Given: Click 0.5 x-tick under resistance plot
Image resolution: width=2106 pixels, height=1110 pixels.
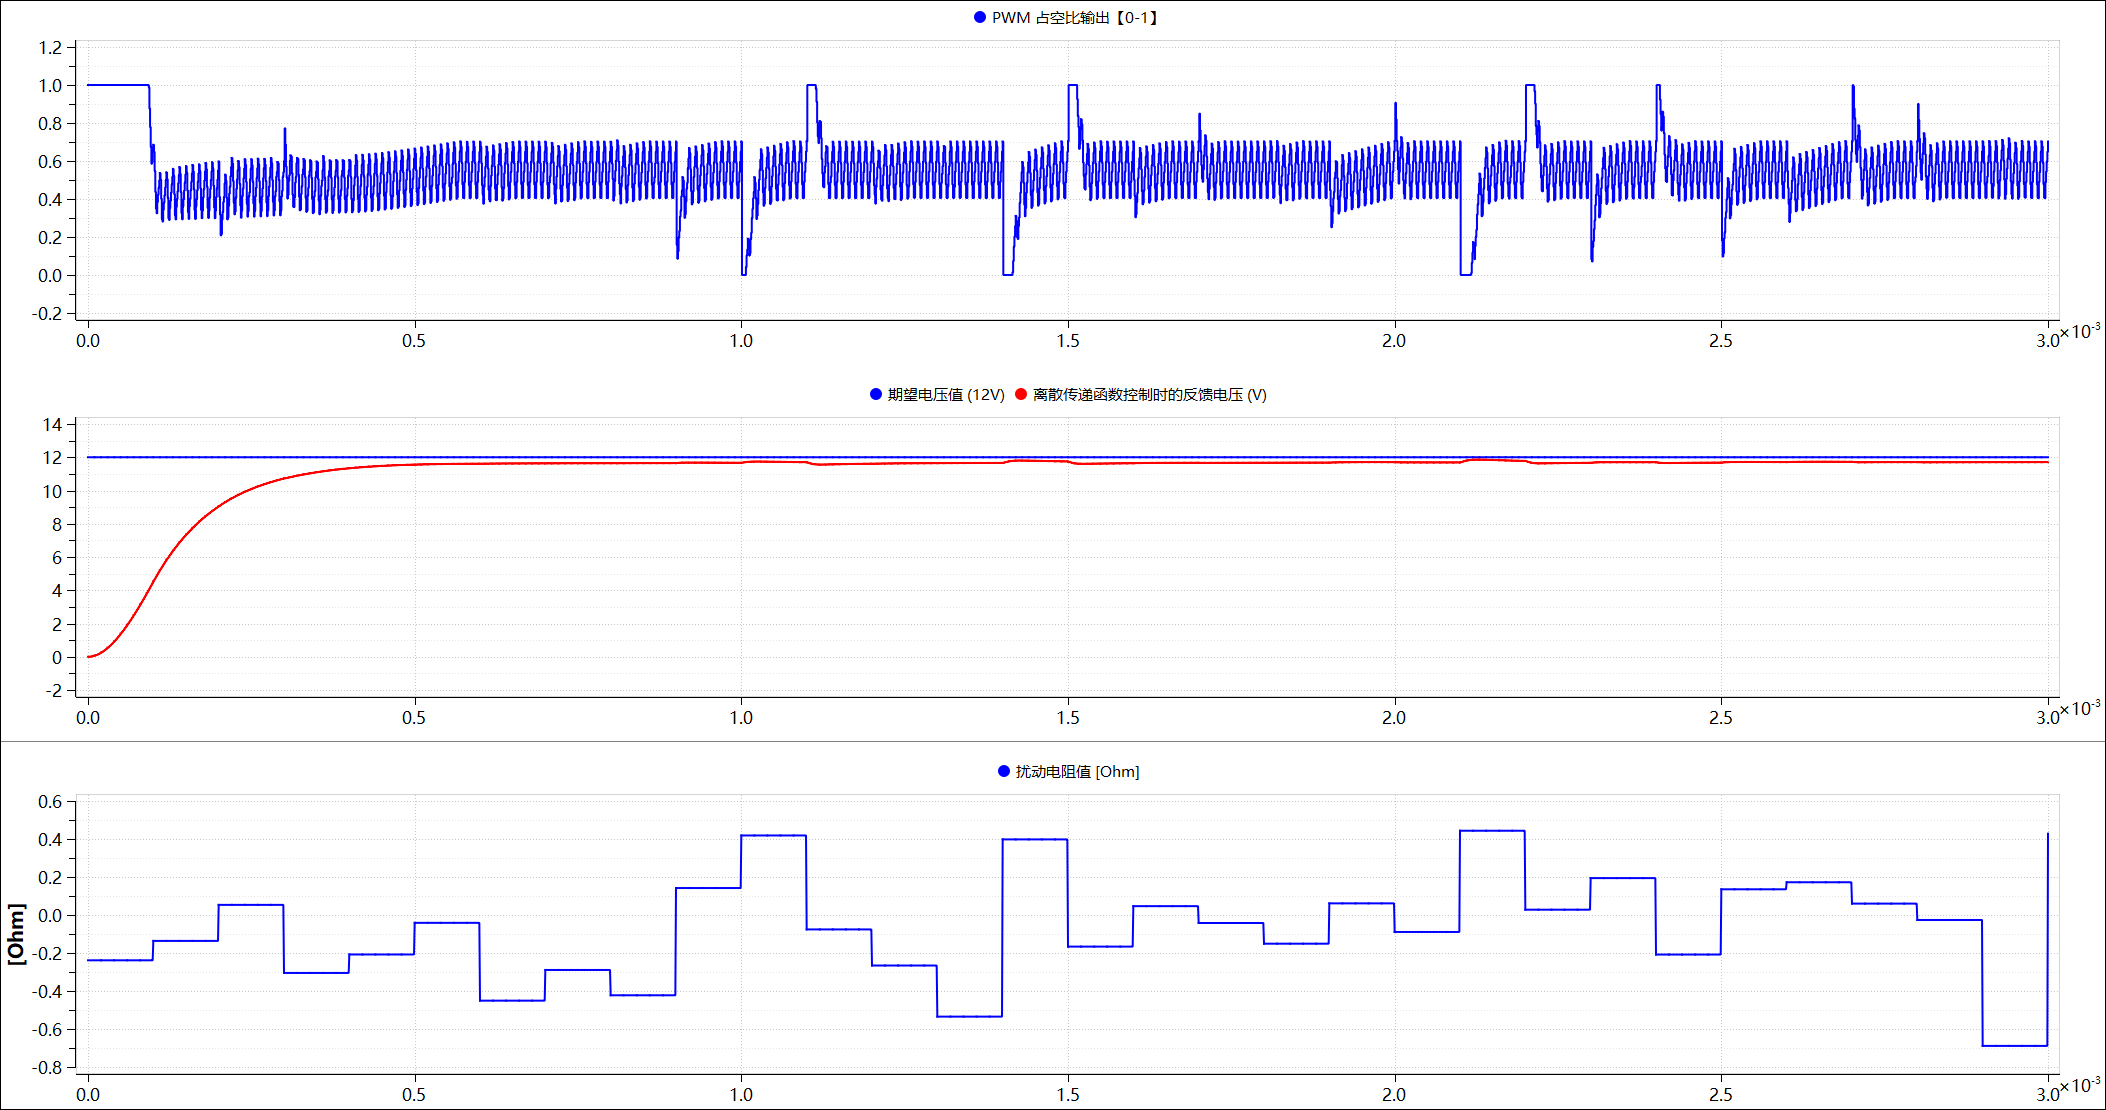Looking at the screenshot, I should coord(414,1095).
